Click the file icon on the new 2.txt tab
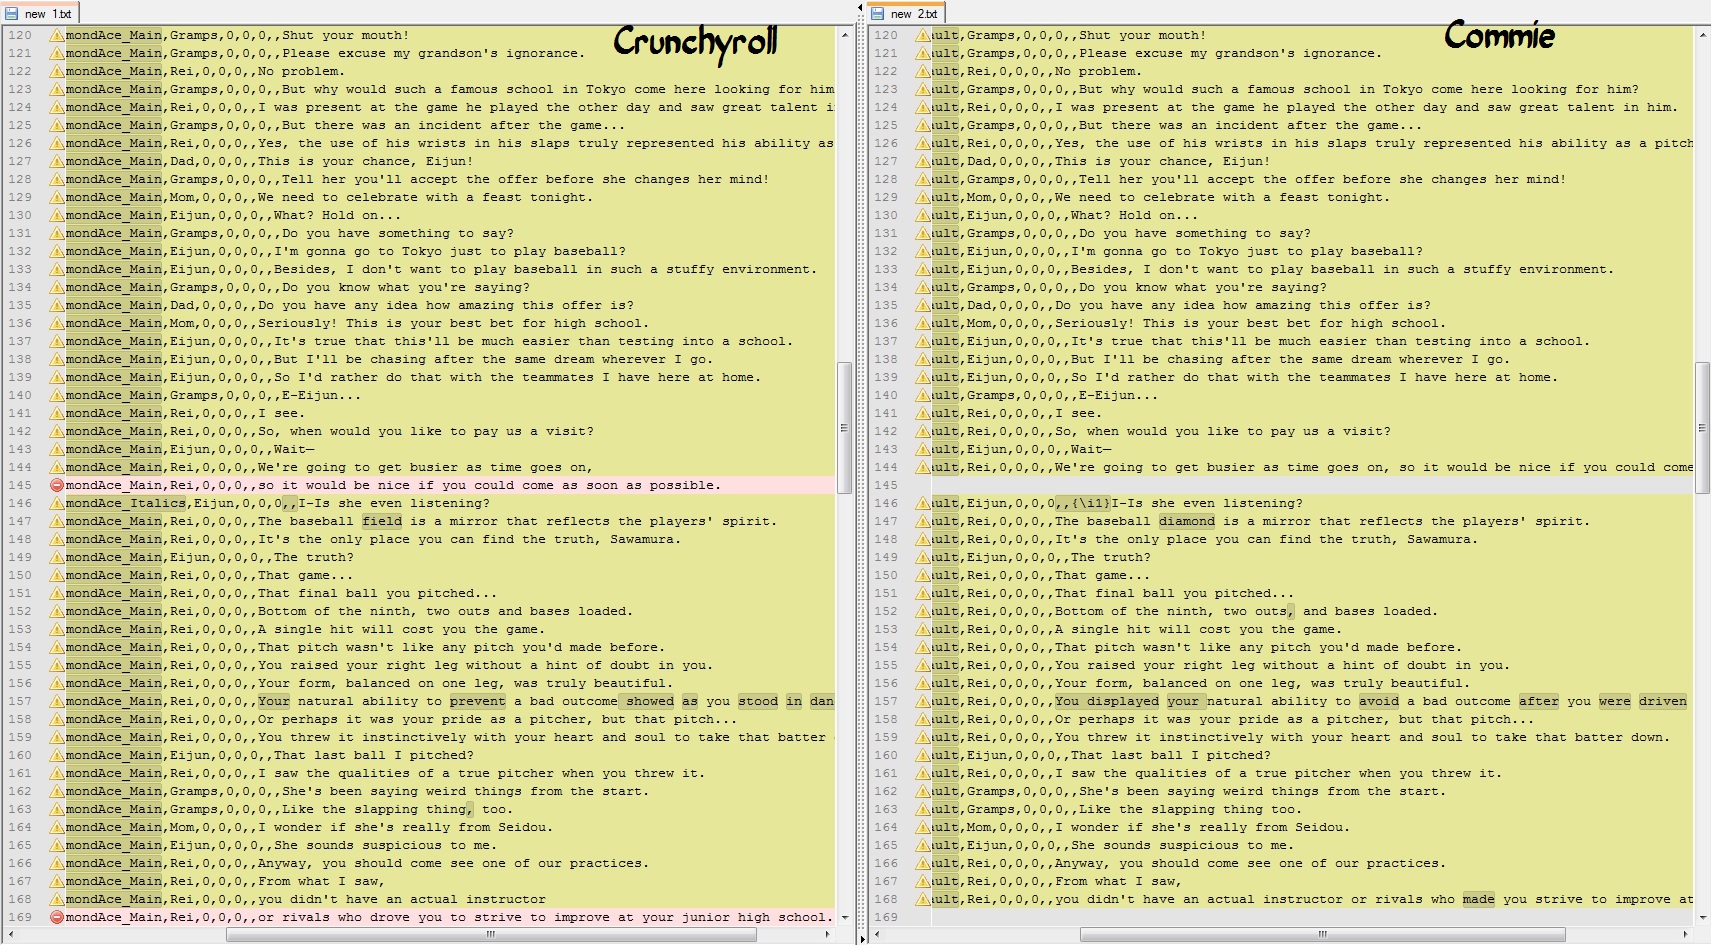Viewport: 1711px width, 945px height. tap(878, 14)
